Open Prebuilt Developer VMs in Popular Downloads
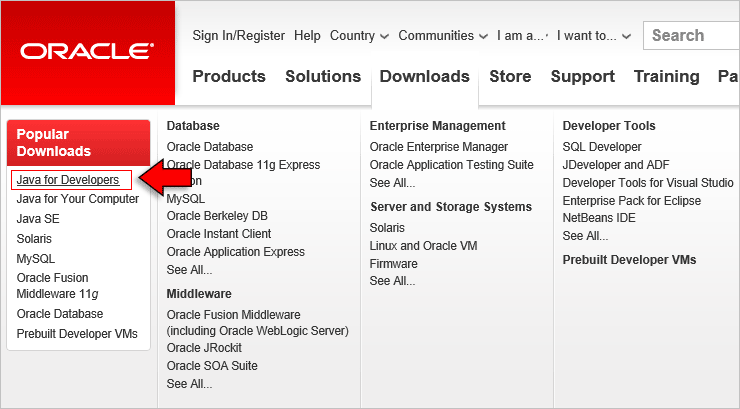Viewport: 740px width, 409px height. (x=77, y=334)
